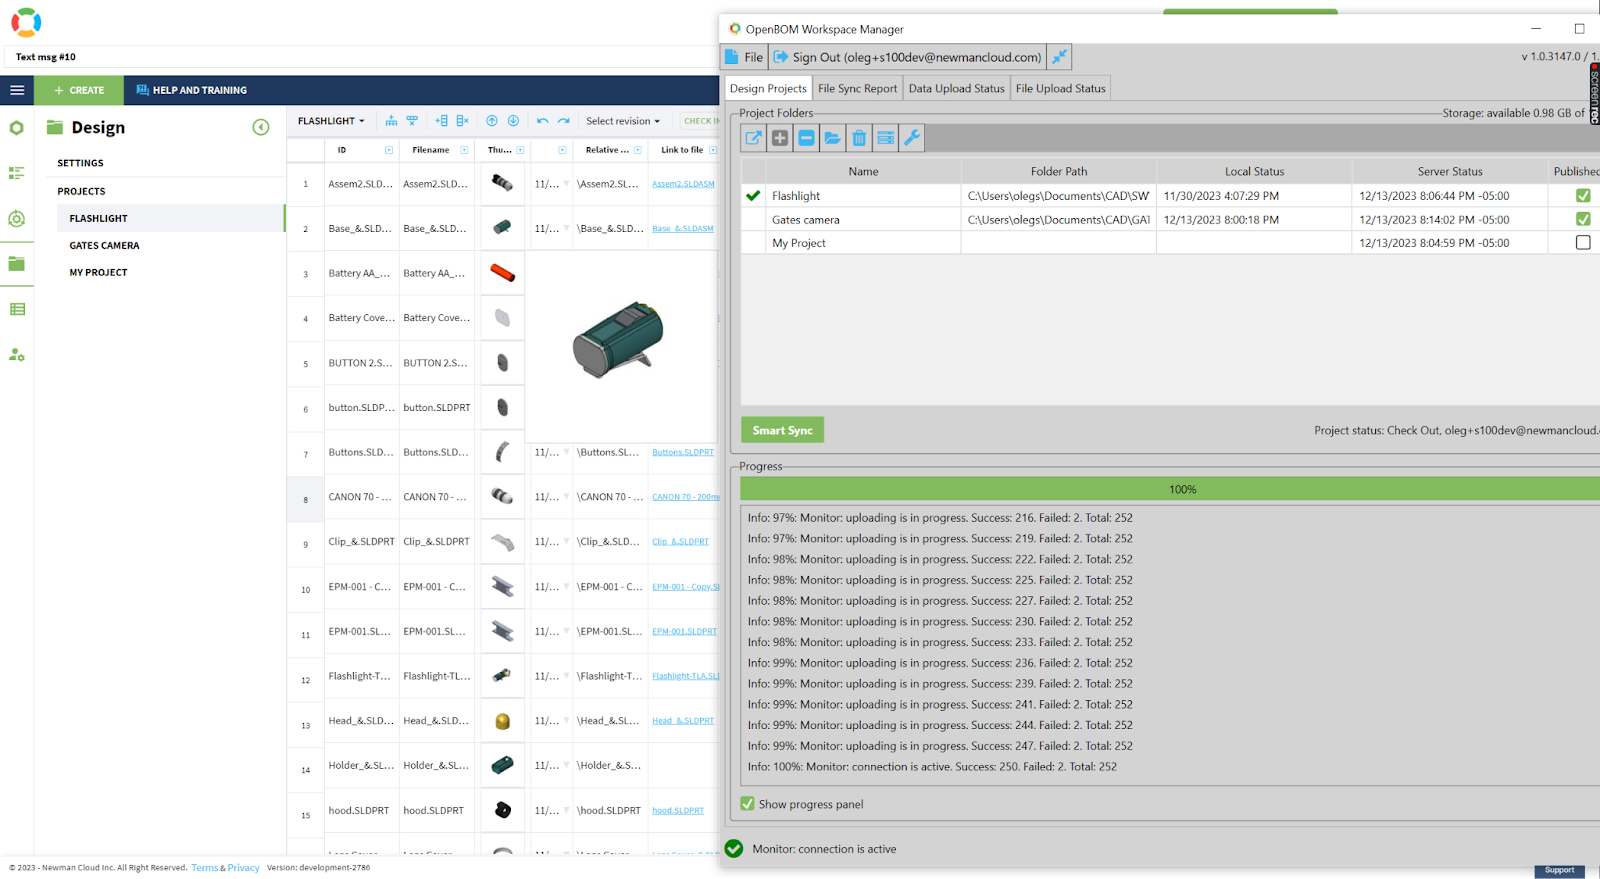
Task: Sign out of oleg+s100dev account
Action: (908, 57)
